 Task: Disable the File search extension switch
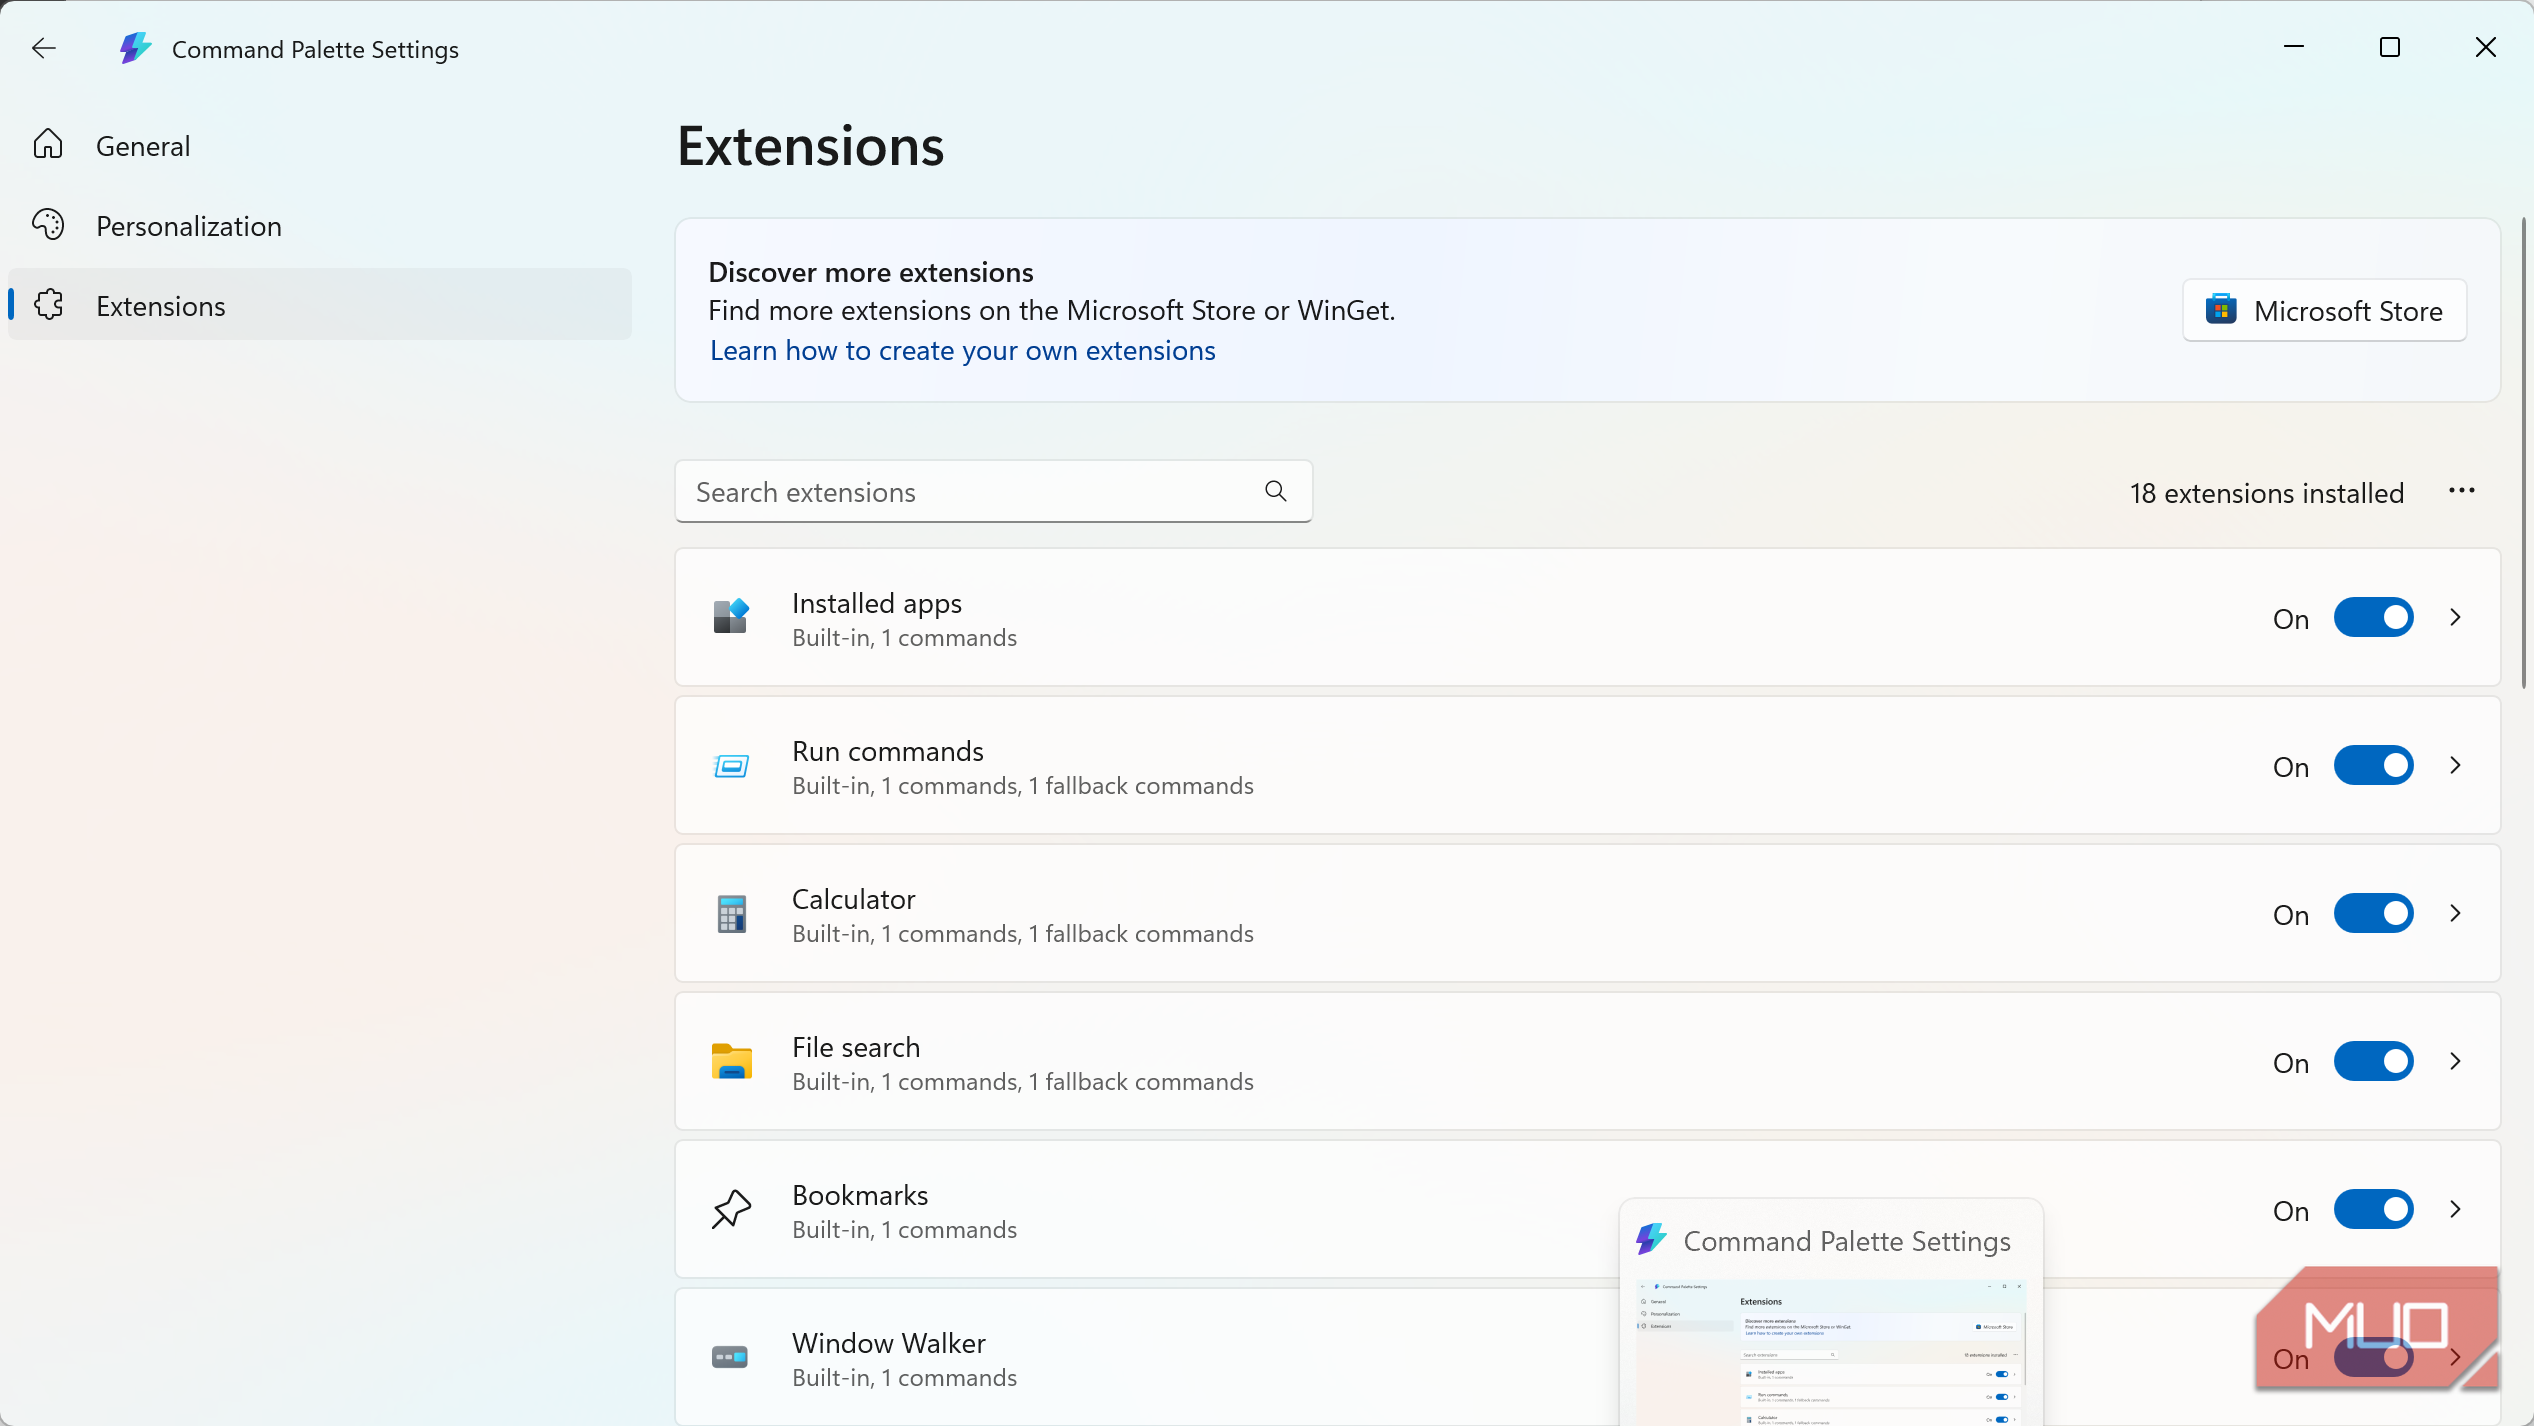point(2373,1062)
